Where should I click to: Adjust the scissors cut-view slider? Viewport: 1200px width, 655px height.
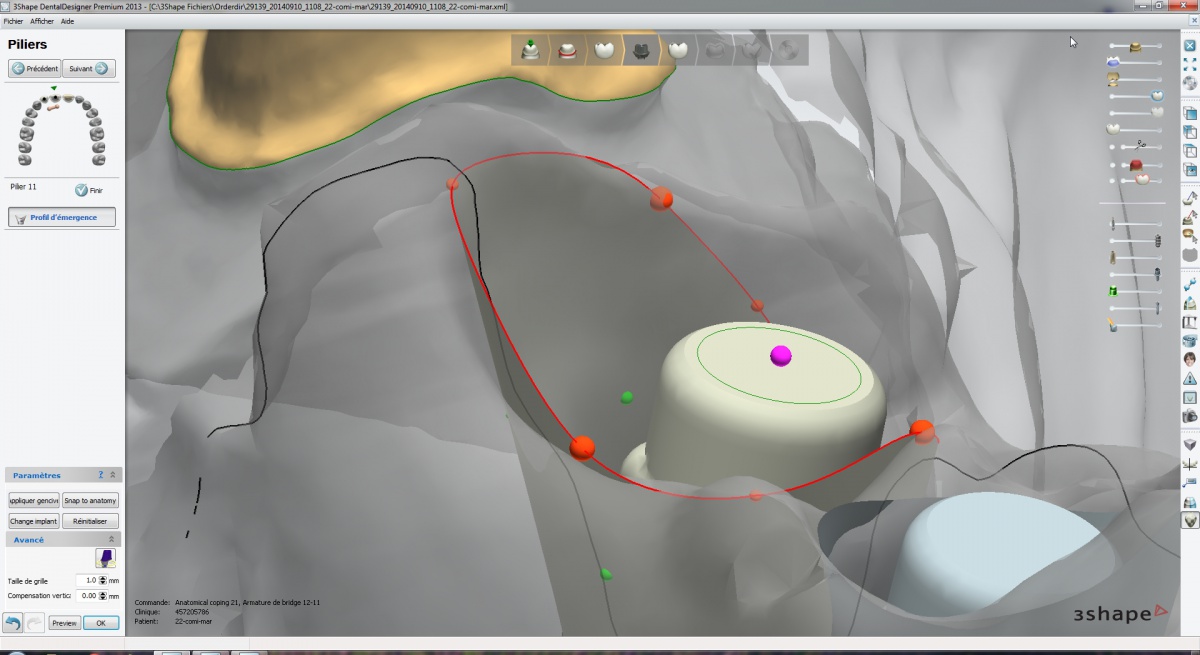coord(1138,146)
